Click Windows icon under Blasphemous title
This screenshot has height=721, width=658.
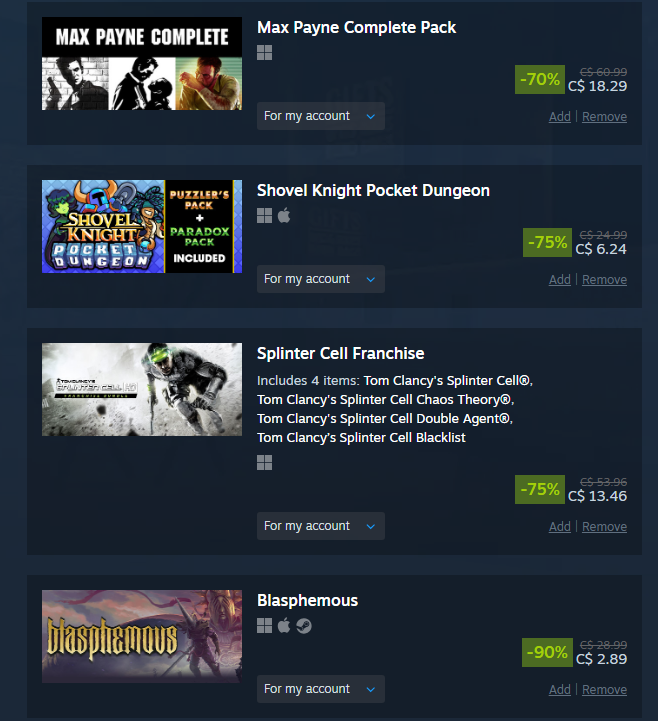264,625
